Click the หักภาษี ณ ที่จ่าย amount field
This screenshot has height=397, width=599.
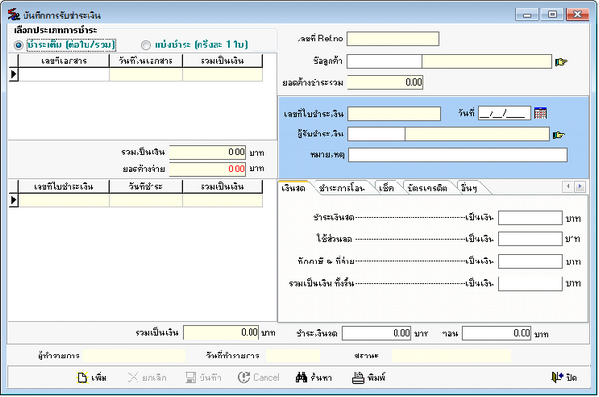[x=530, y=261]
